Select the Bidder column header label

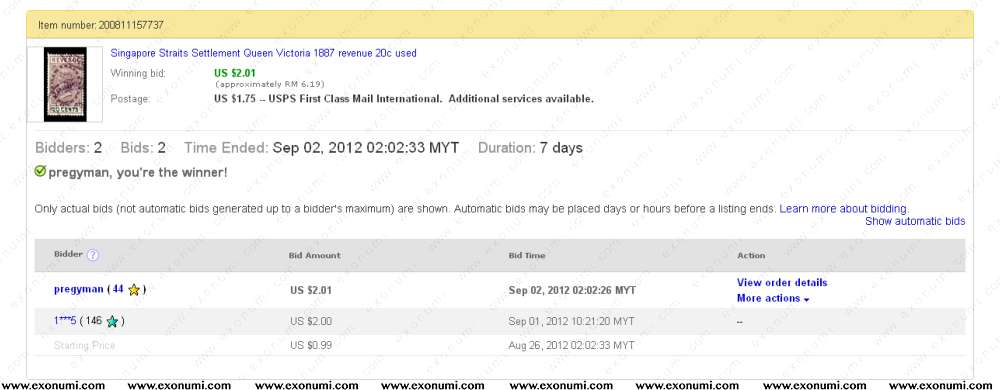pyautogui.click(x=68, y=254)
